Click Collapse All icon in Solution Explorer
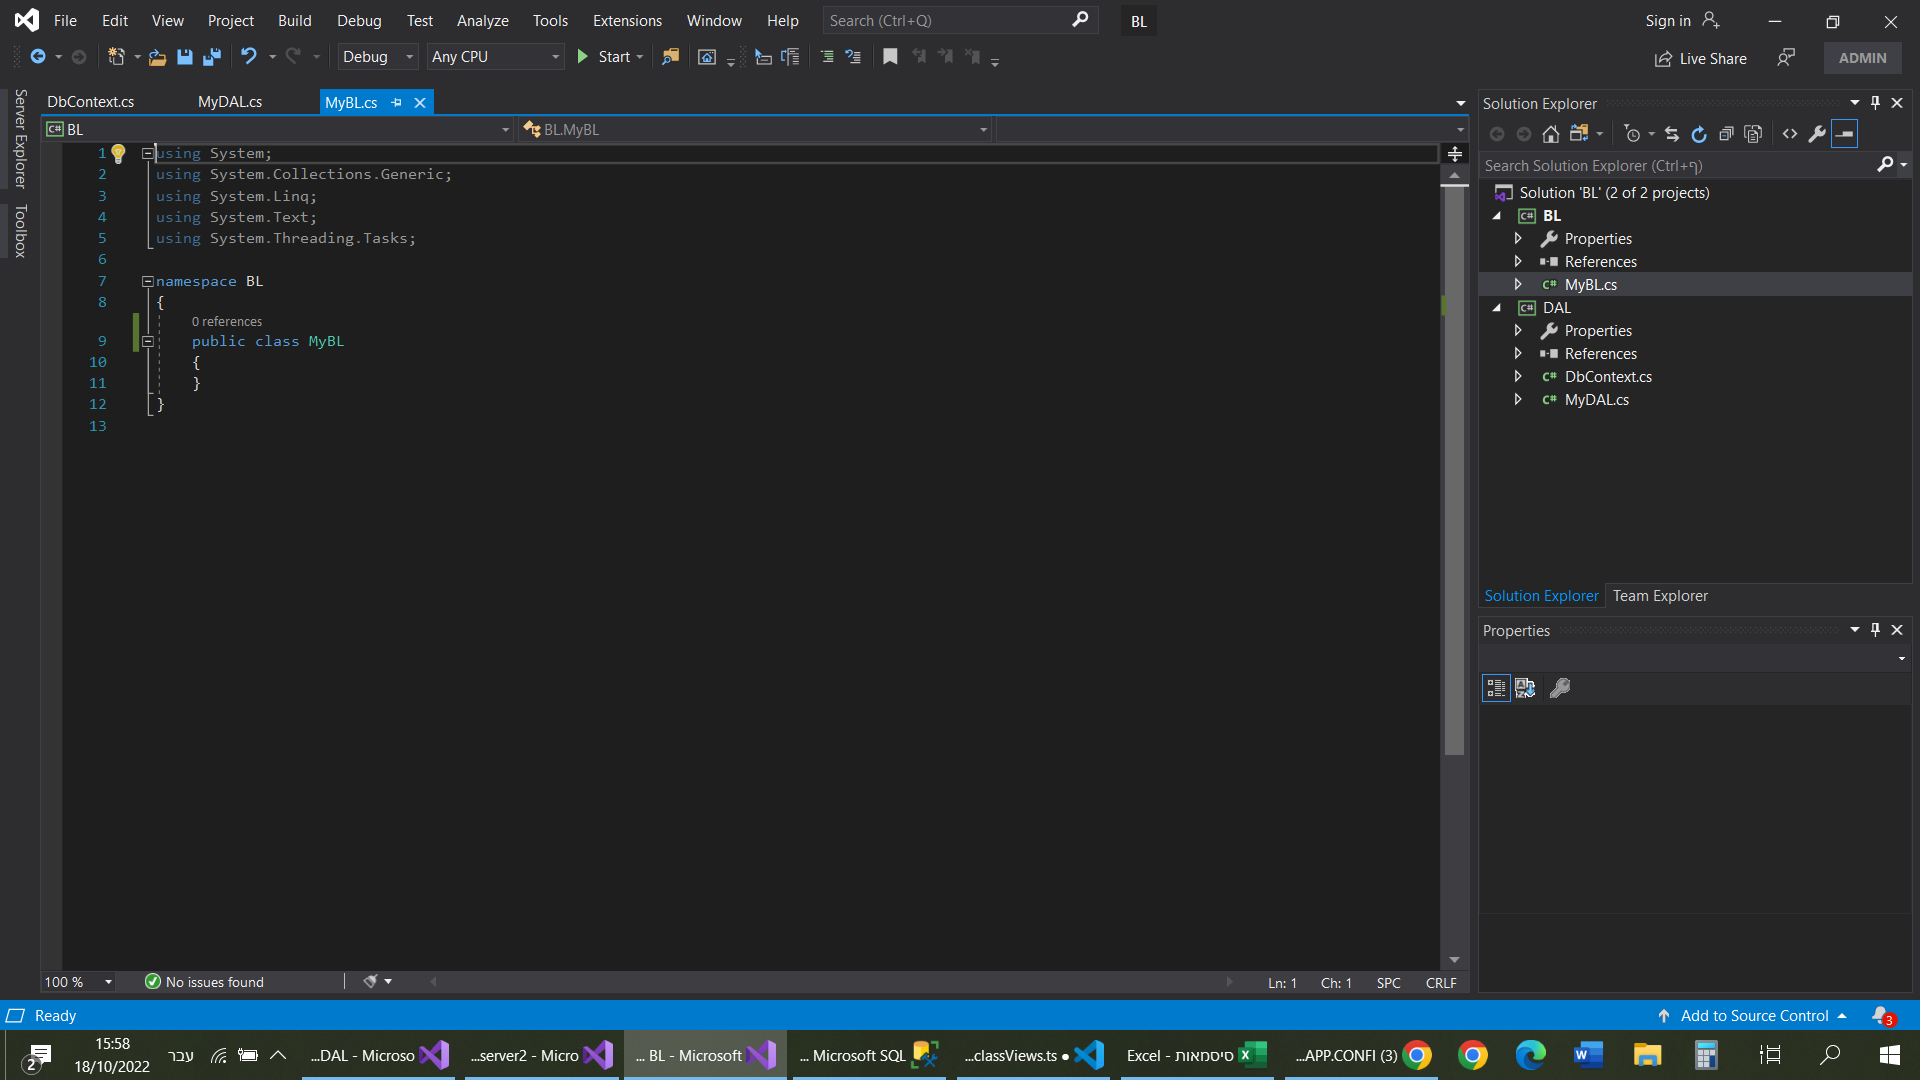 click(1726, 134)
